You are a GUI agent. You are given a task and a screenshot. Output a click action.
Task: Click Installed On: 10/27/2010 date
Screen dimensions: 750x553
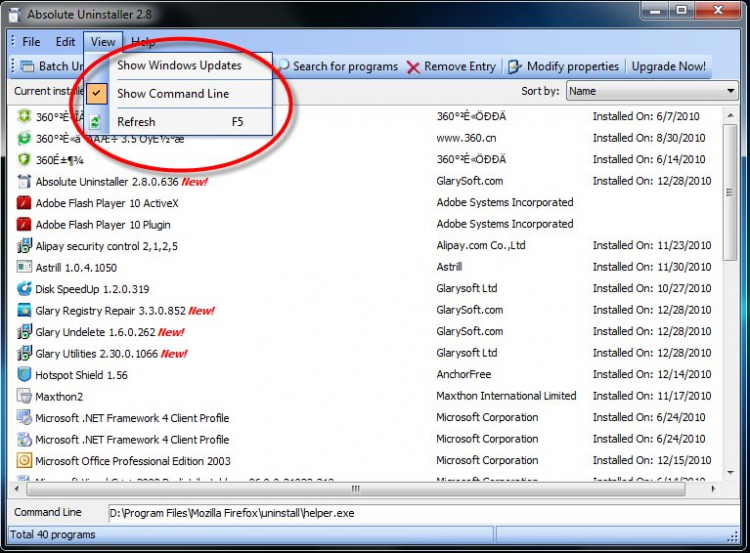[652, 288]
